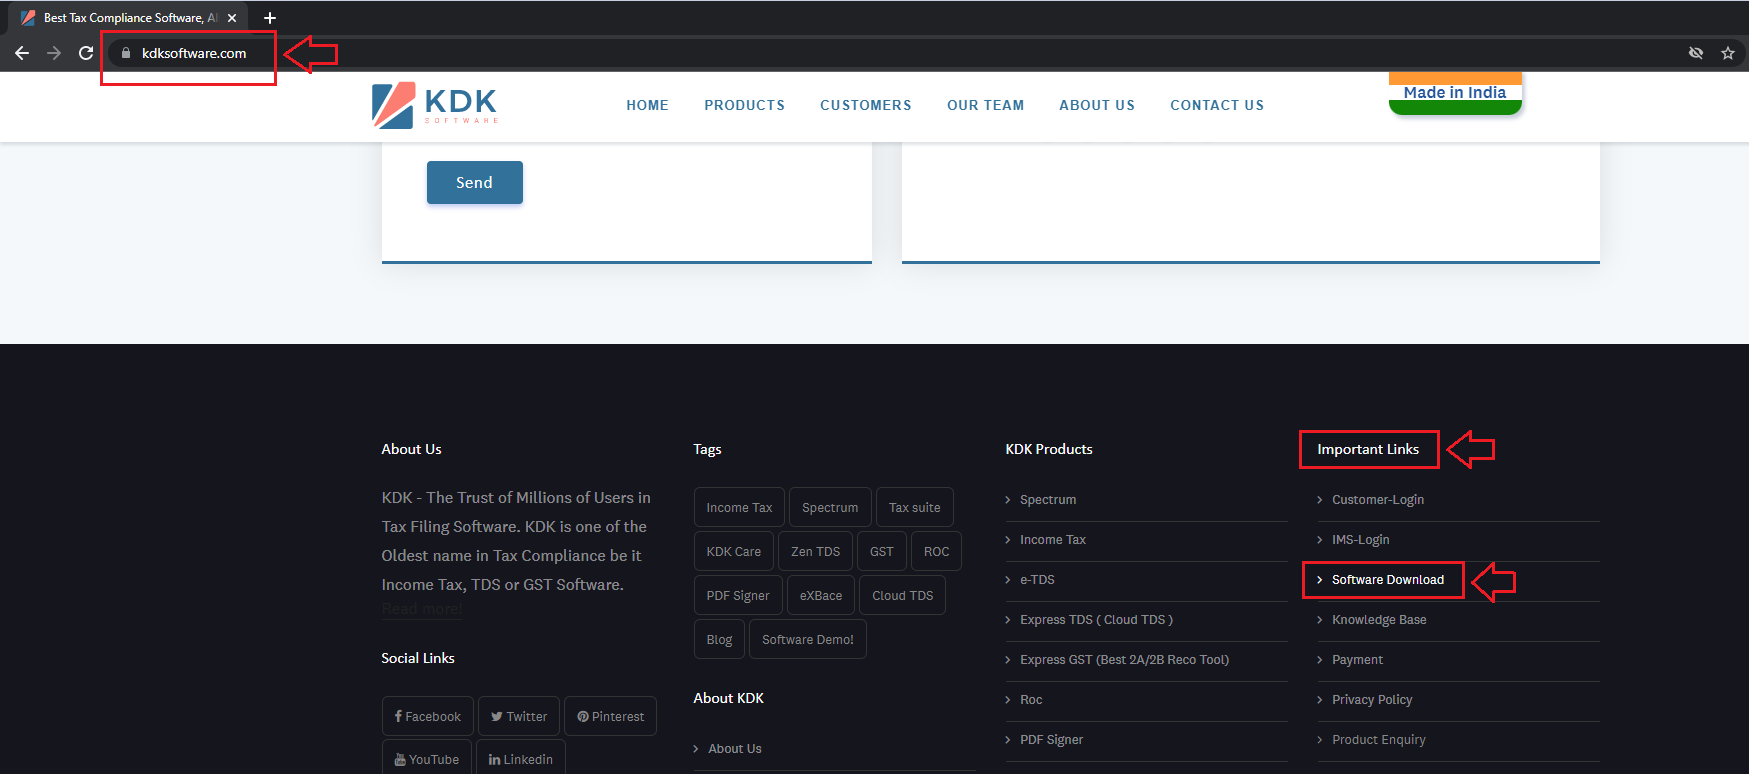
Task: Click the Software Demo! tag
Action: click(x=808, y=639)
